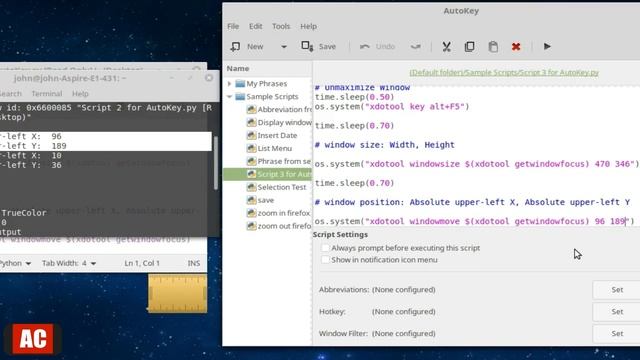This screenshot has height=360, width=640.
Task: Open the AutoKey File menu
Action: pyautogui.click(x=233, y=26)
